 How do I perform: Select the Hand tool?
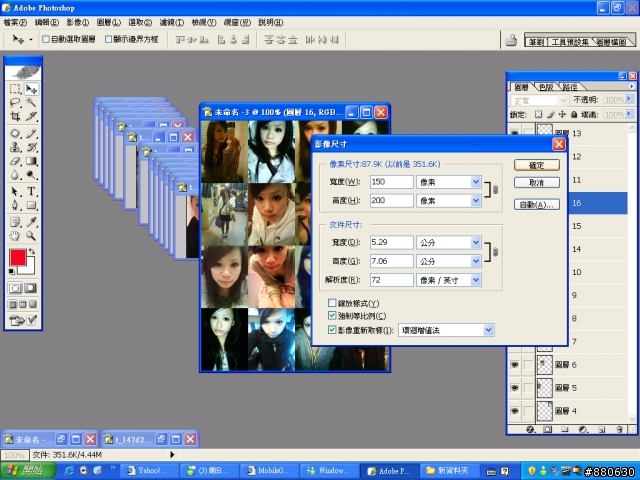15,236
